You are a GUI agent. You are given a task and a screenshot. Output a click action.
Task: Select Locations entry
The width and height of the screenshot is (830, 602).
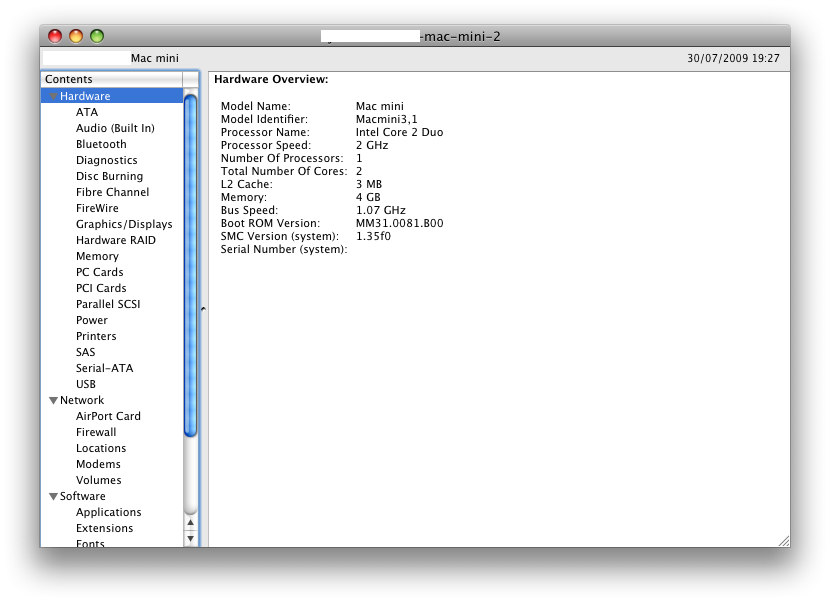(x=101, y=448)
